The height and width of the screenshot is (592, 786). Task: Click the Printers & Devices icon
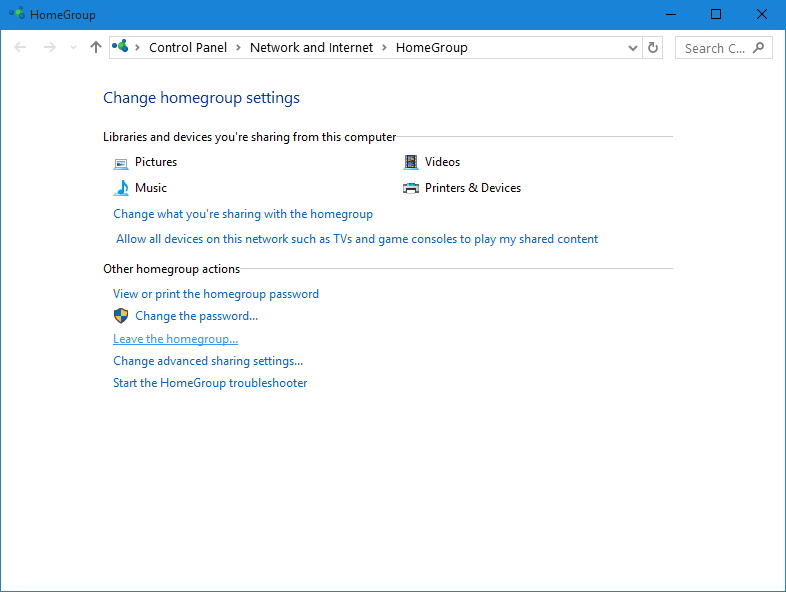click(411, 188)
